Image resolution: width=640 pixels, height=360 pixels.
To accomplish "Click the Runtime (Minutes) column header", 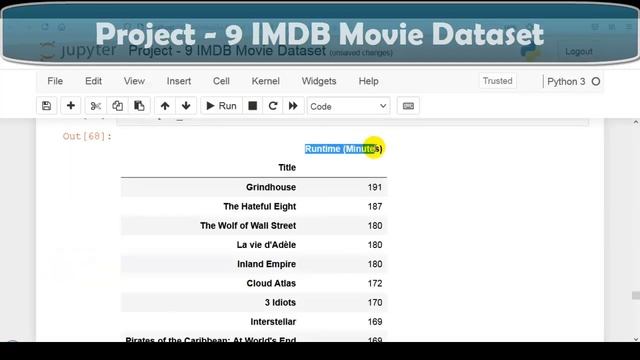I will (x=344, y=149).
